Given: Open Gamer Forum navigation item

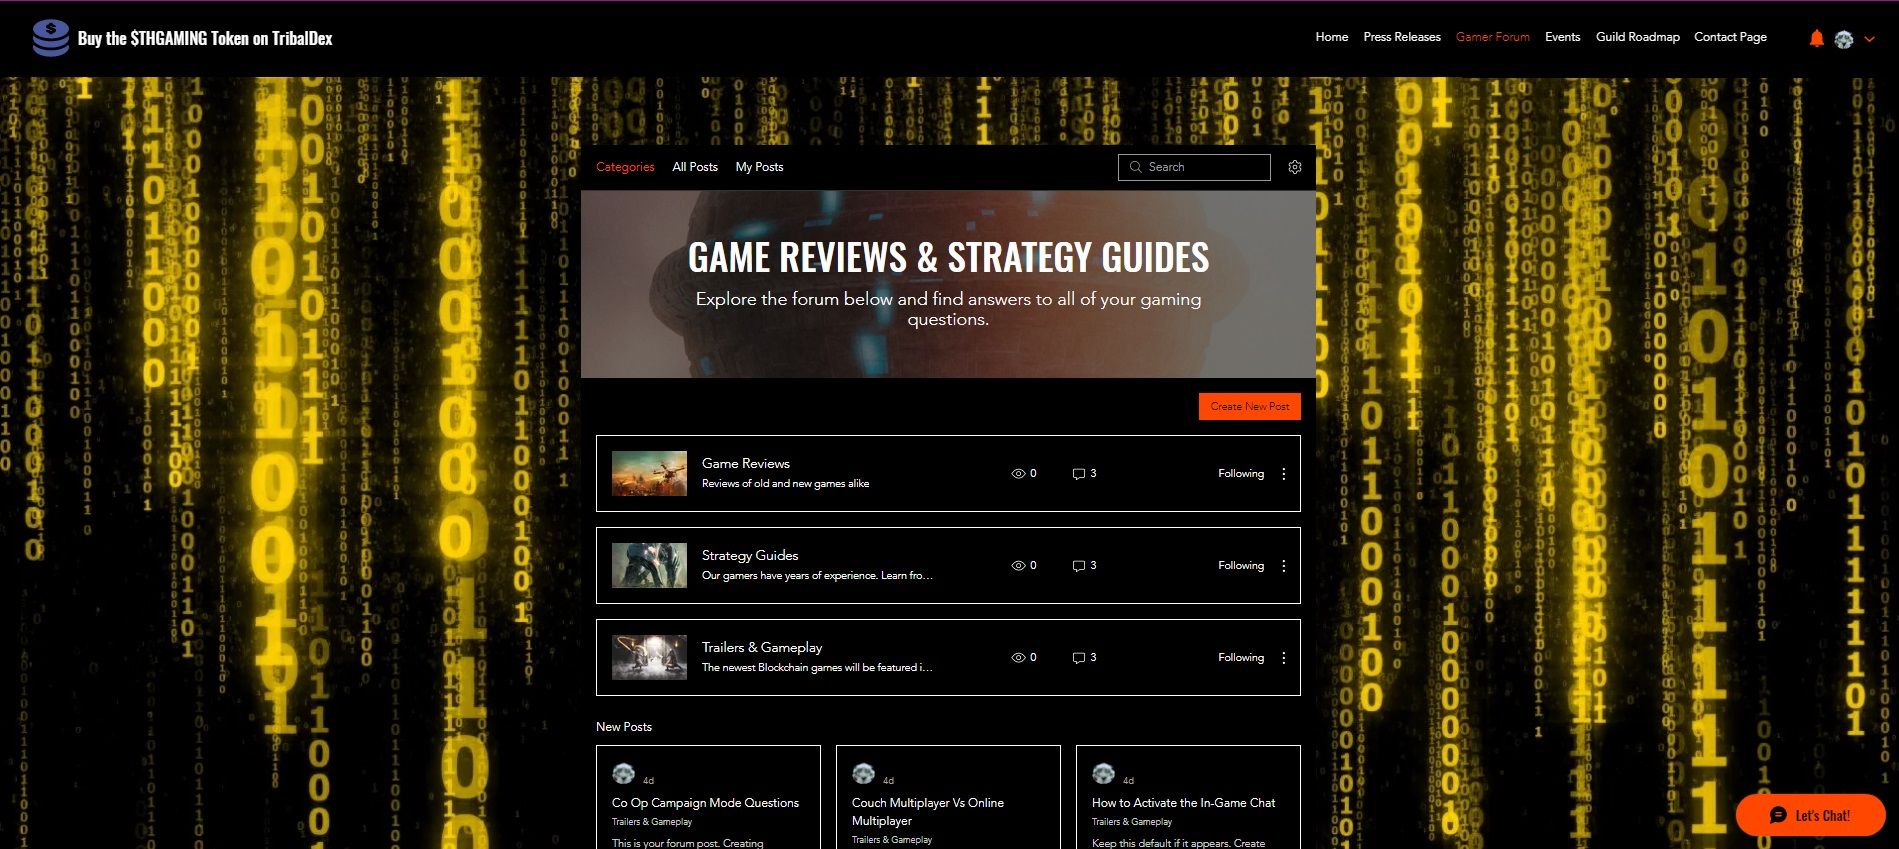Looking at the screenshot, I should pos(1492,37).
